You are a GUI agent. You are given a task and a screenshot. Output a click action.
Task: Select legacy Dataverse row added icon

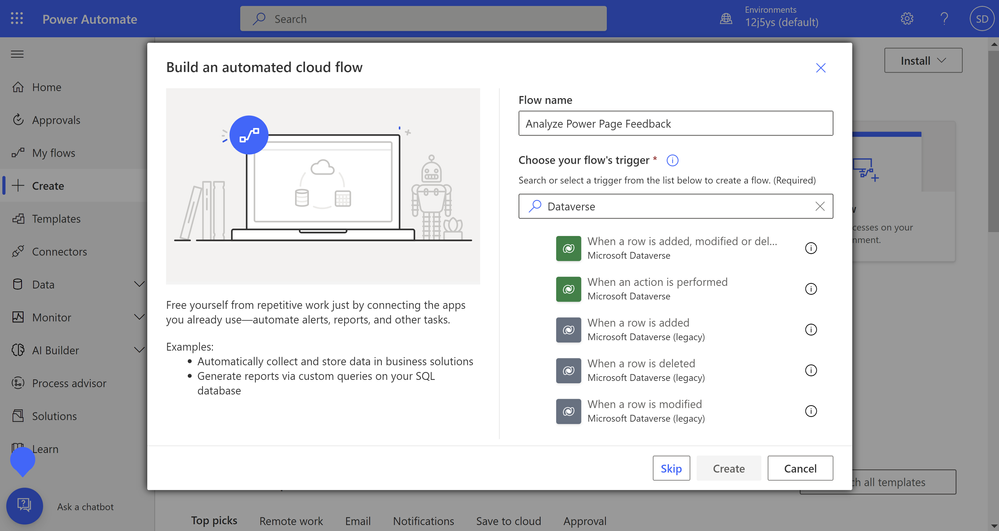568,330
